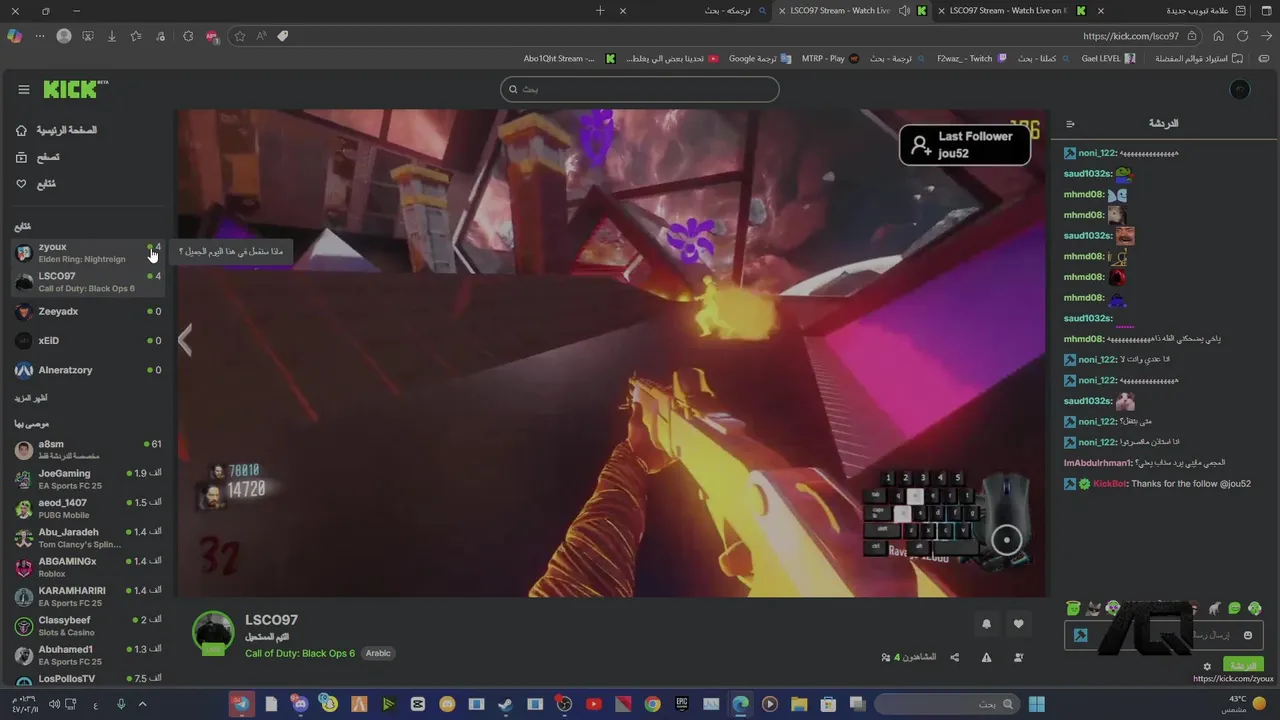Open the emoji picker in chat input
The width and height of the screenshot is (1280, 720).
1248,635
